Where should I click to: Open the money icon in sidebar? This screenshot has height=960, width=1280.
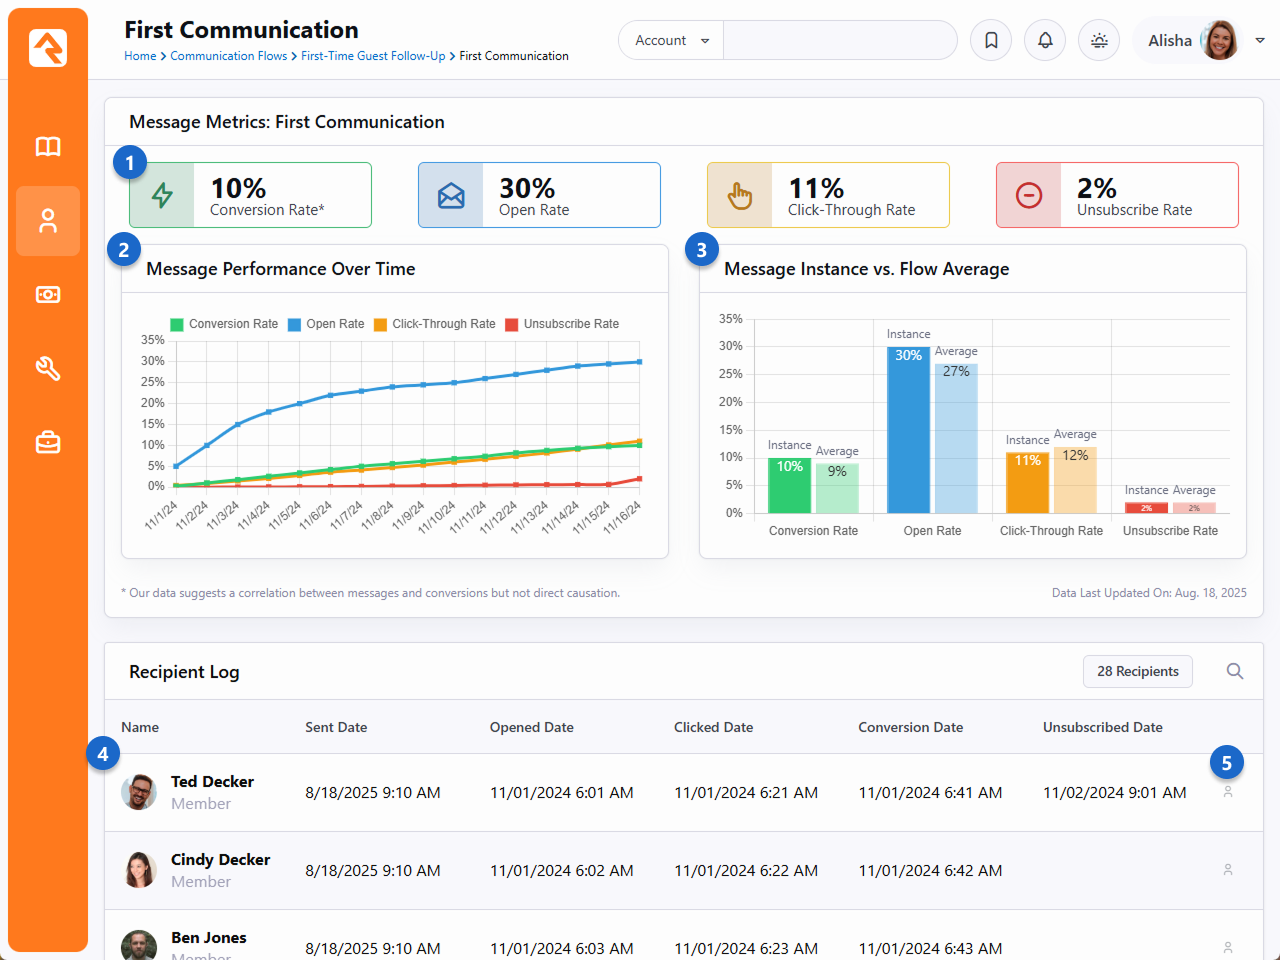click(x=48, y=295)
